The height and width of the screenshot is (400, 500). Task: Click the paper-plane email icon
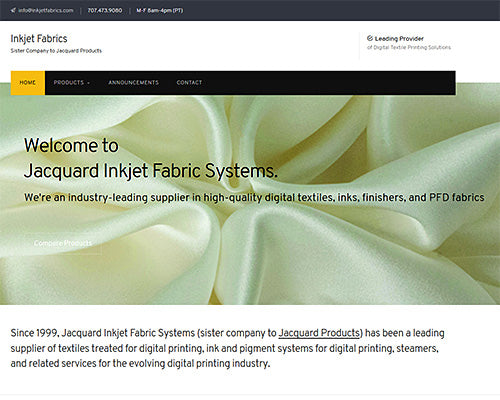[13, 10]
